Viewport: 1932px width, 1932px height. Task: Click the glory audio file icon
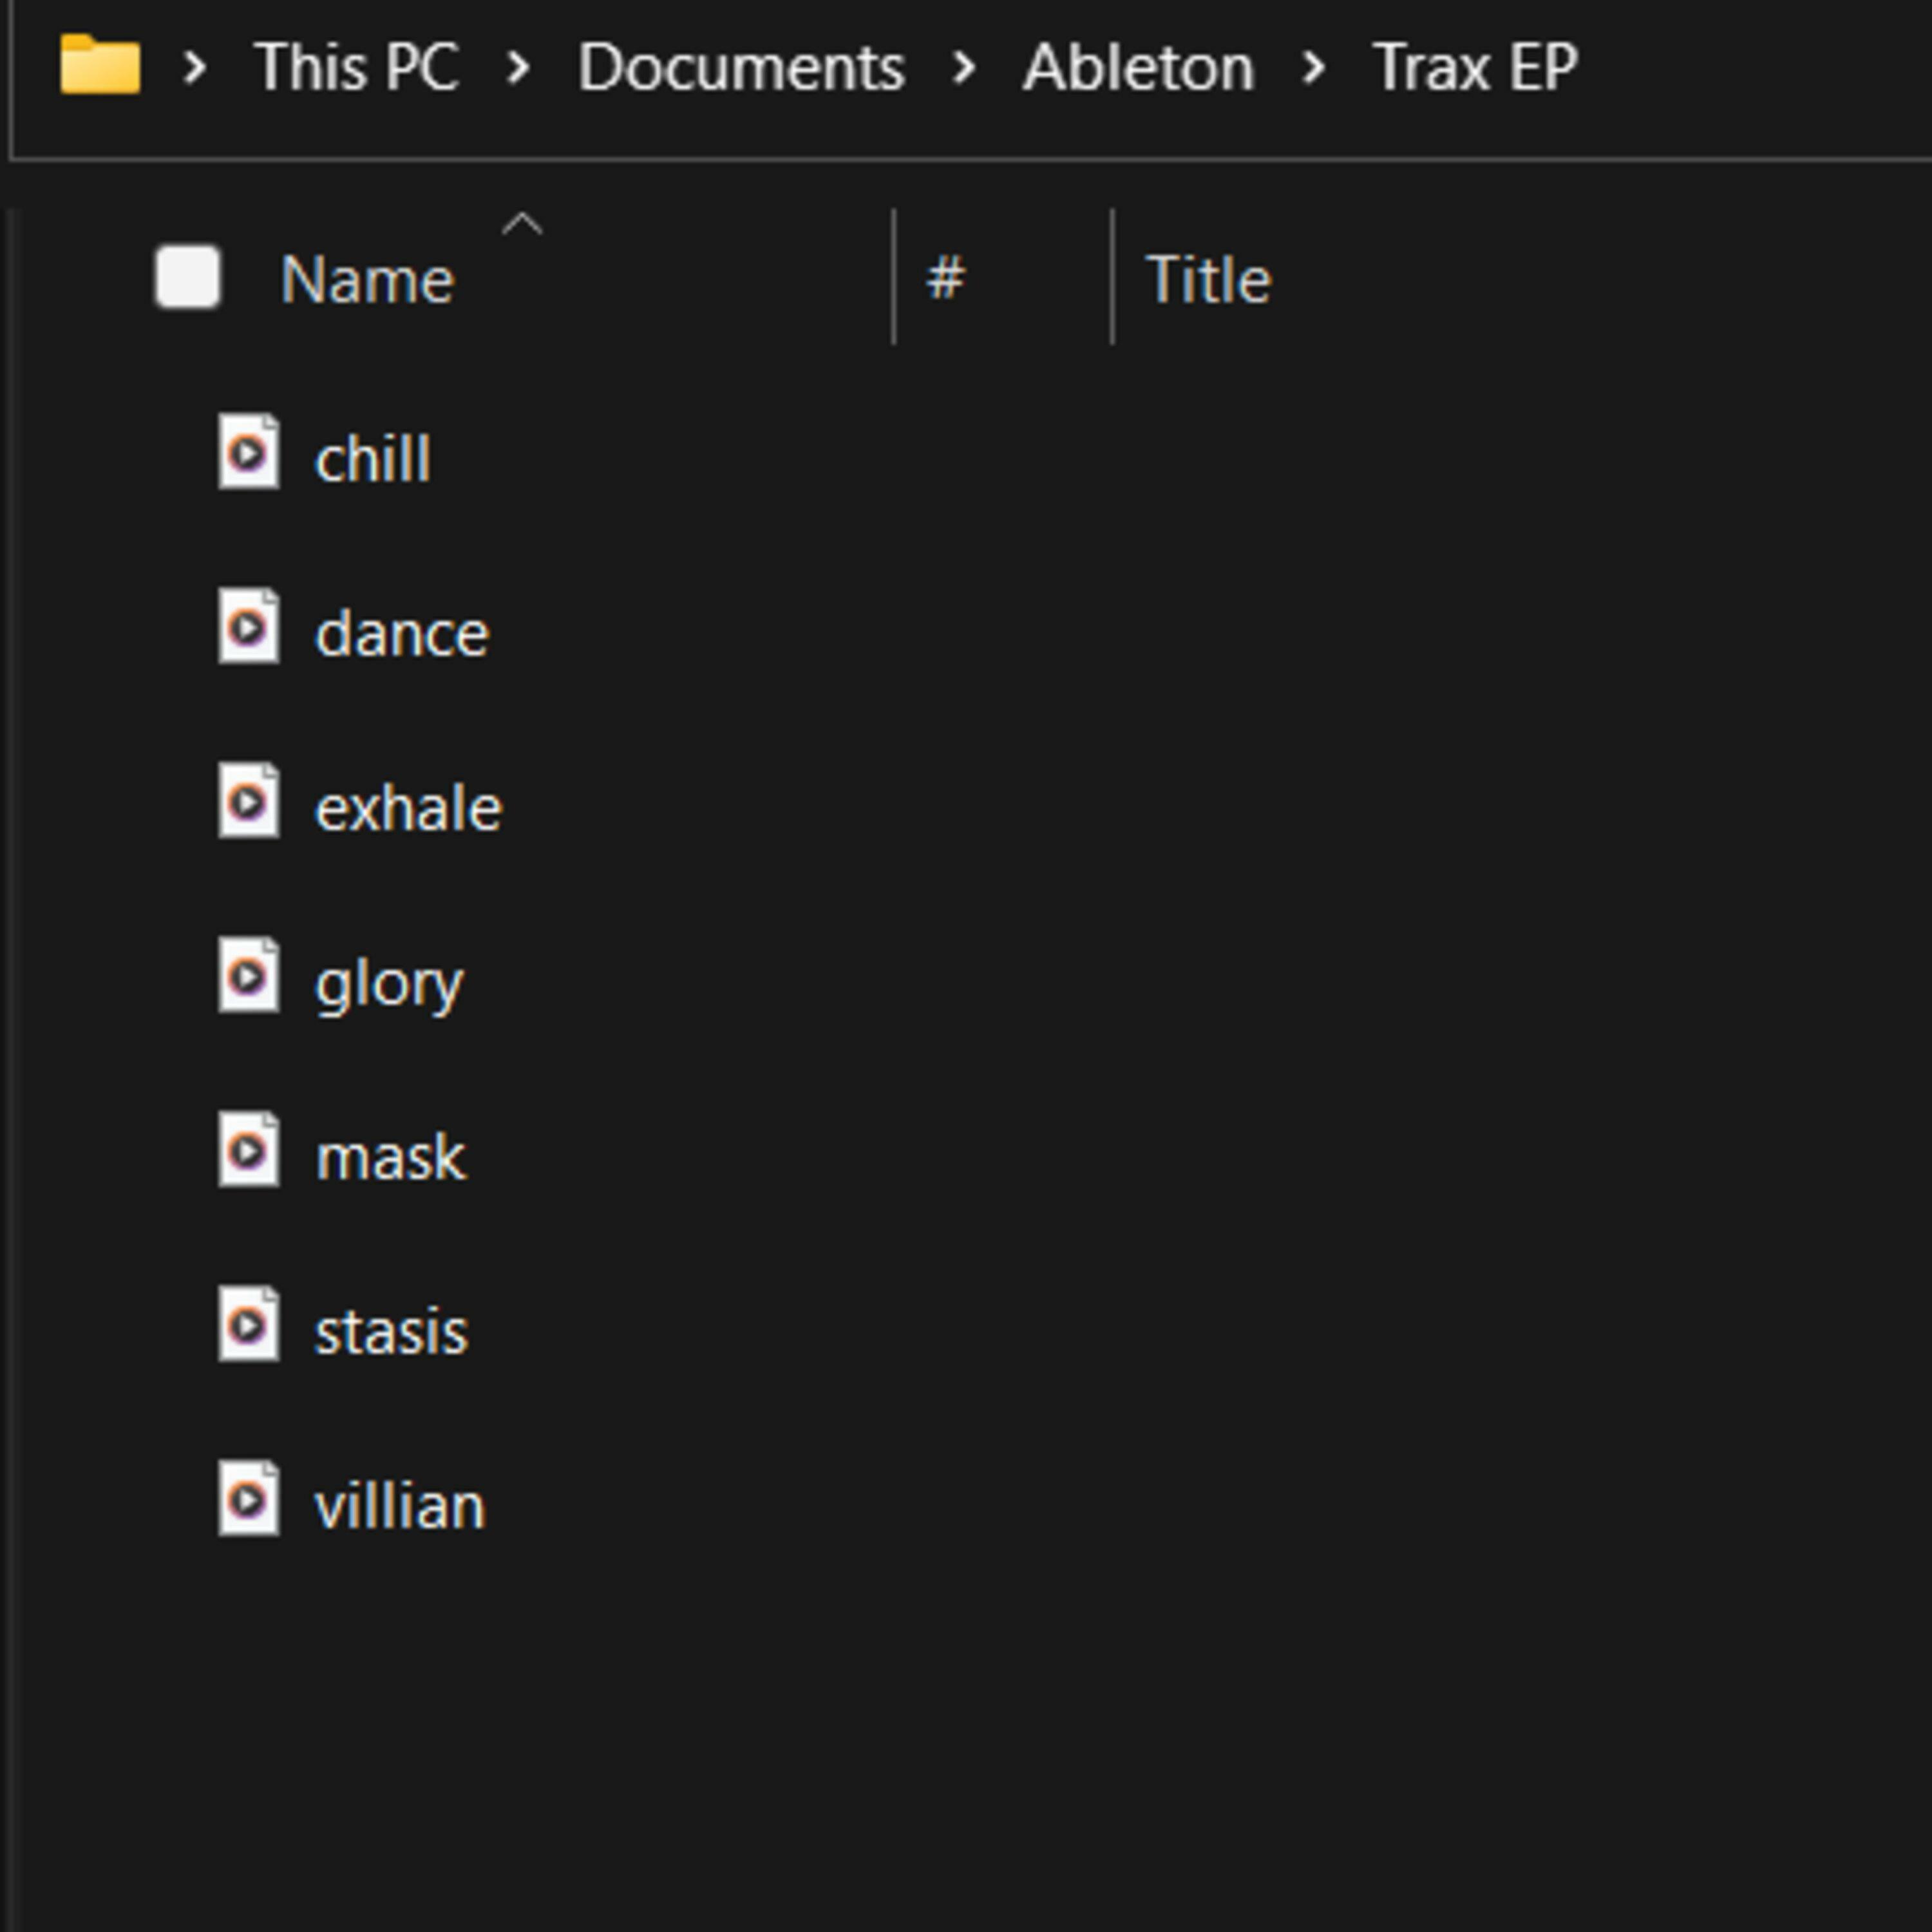pos(248,976)
